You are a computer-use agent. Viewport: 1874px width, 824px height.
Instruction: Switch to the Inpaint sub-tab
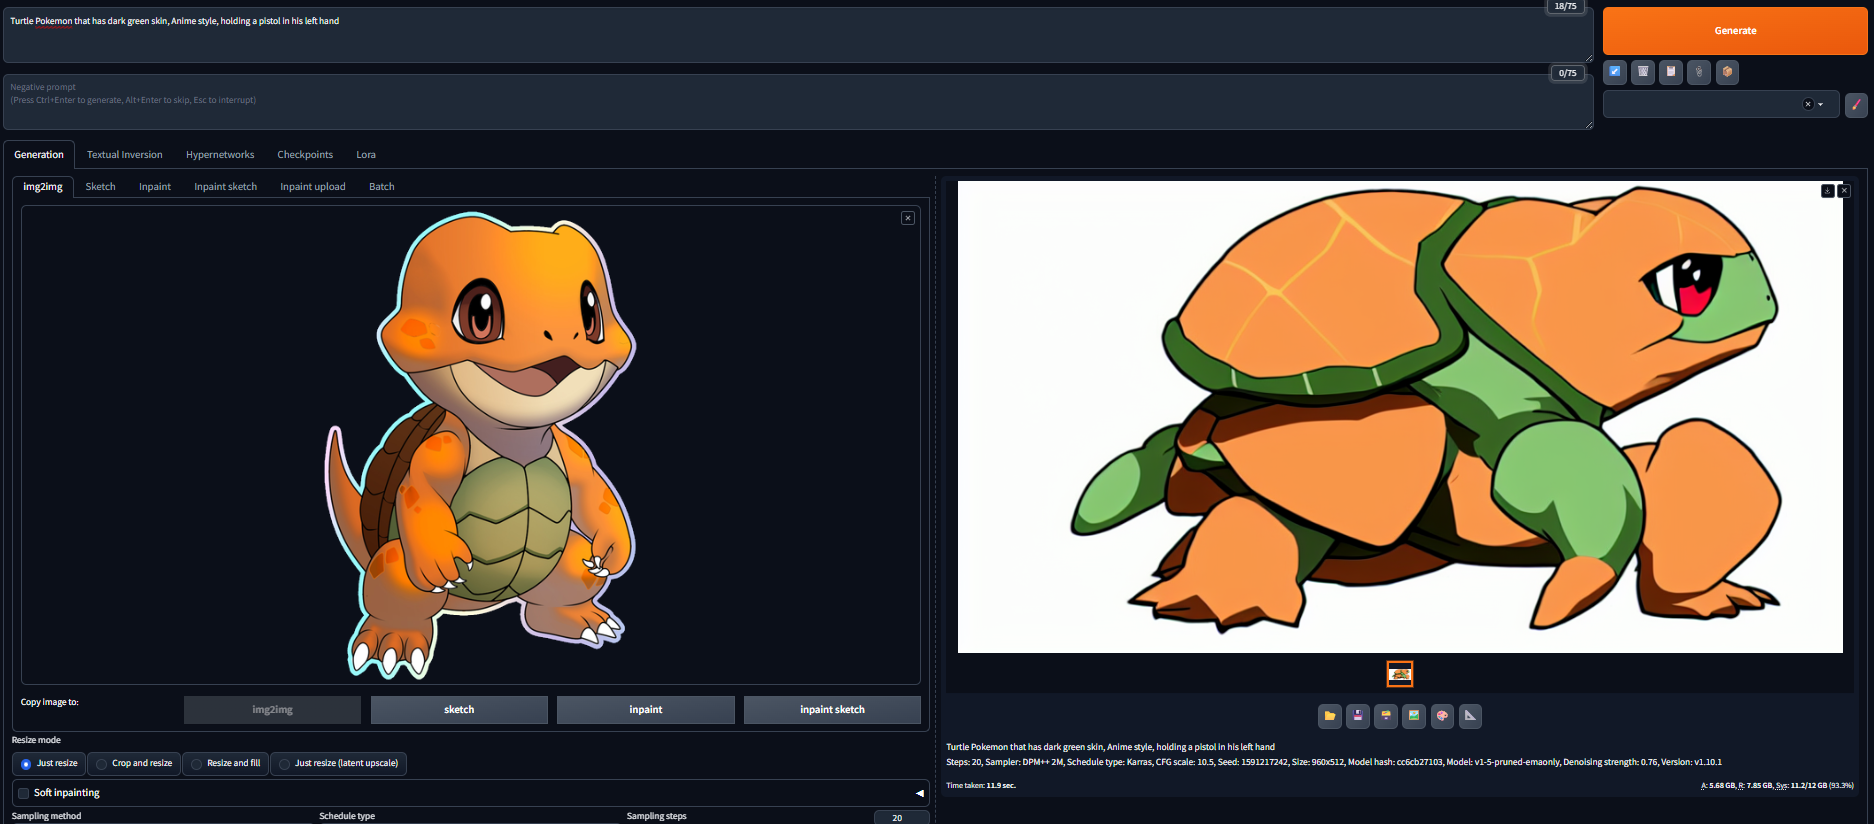click(155, 187)
